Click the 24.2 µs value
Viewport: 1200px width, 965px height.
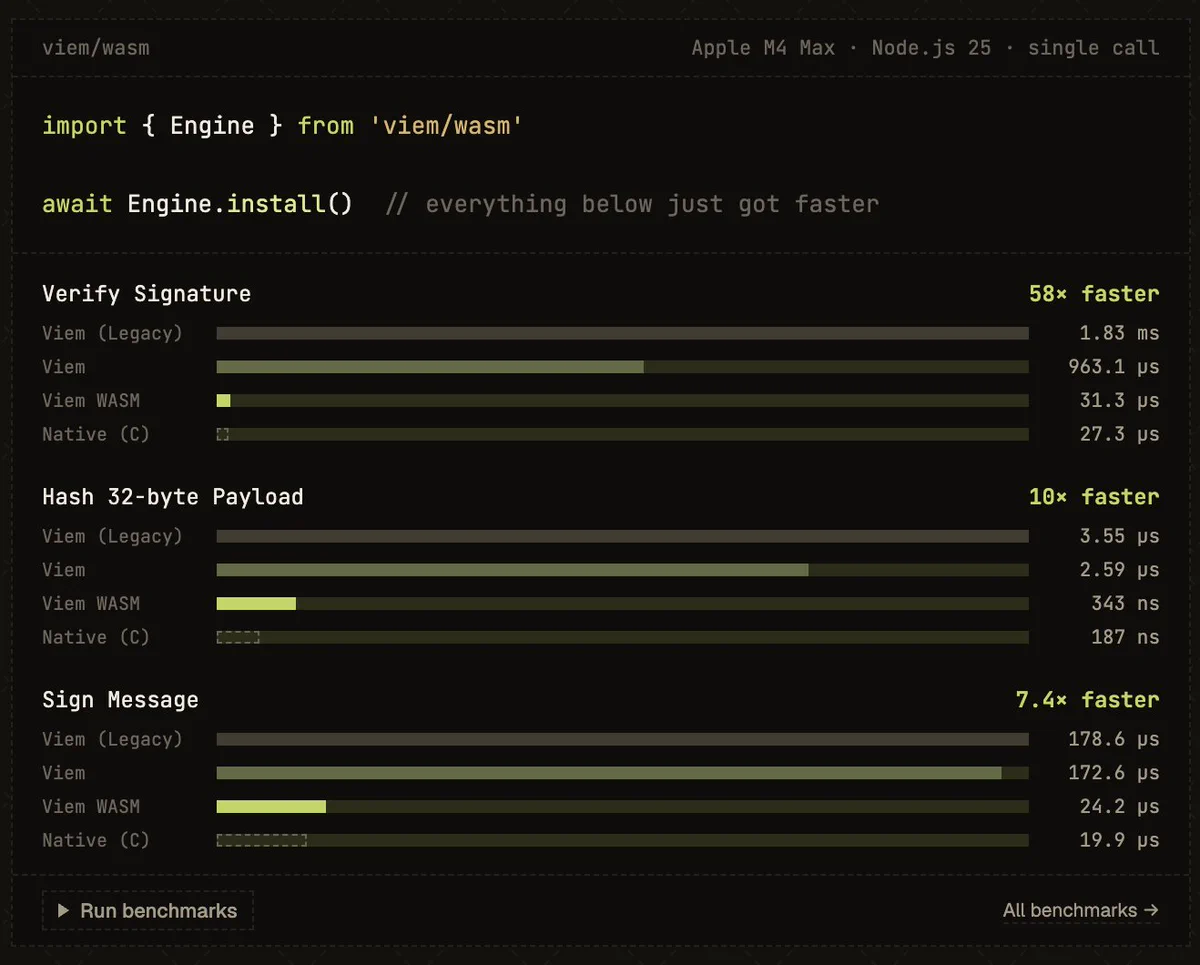tap(1119, 806)
